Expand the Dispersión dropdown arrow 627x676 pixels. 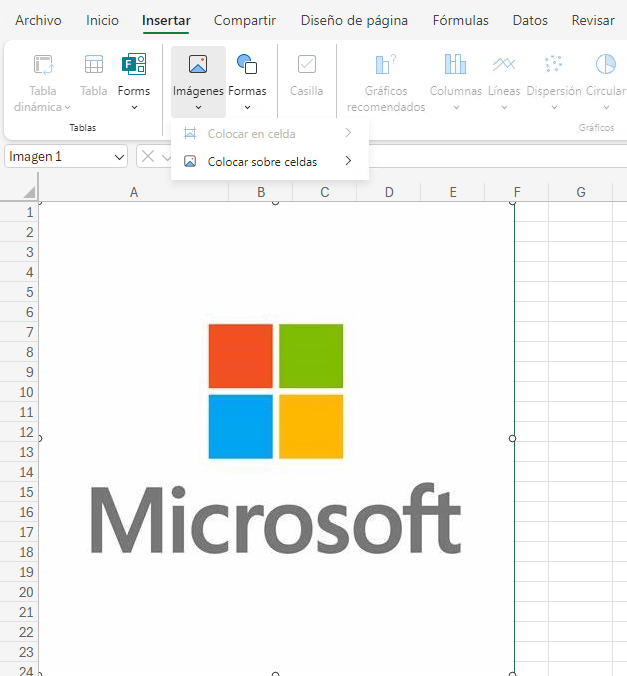point(555,107)
